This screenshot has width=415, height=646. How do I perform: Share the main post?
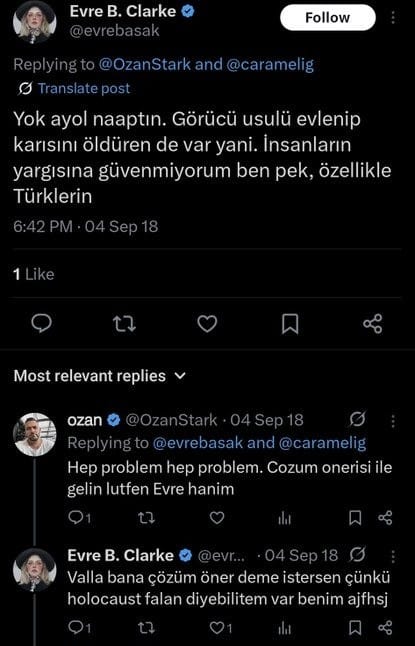tap(373, 324)
